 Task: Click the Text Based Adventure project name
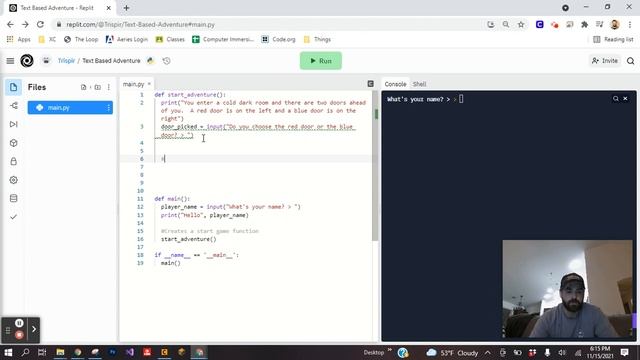111,61
